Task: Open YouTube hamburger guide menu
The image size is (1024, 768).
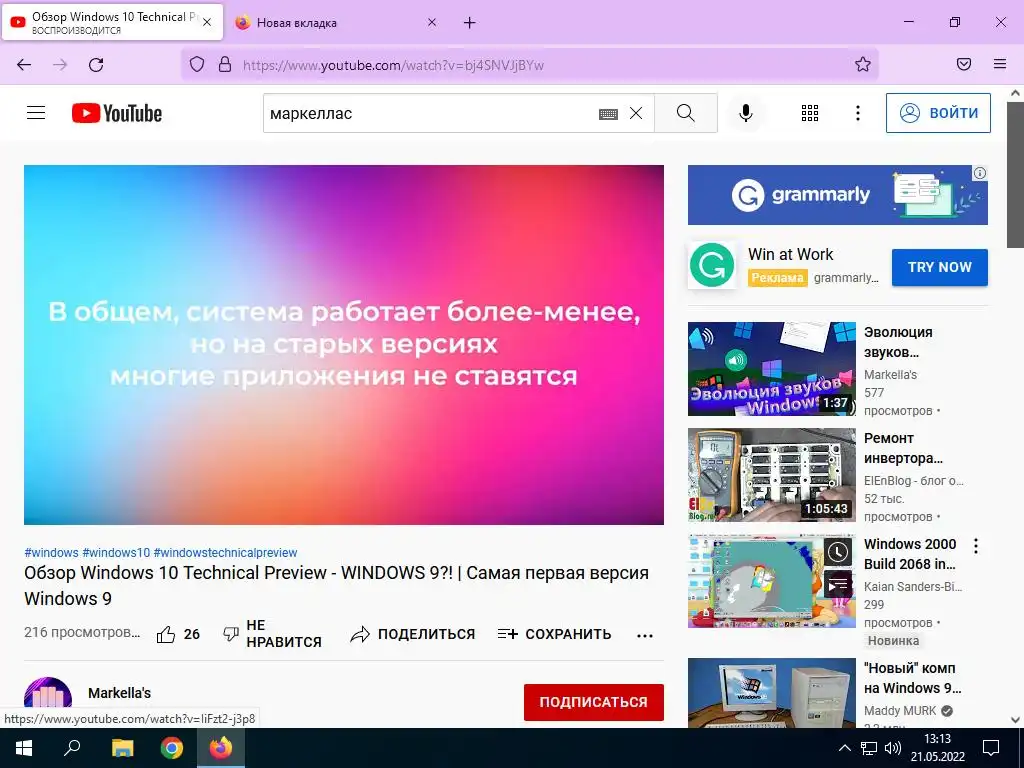Action: point(36,113)
